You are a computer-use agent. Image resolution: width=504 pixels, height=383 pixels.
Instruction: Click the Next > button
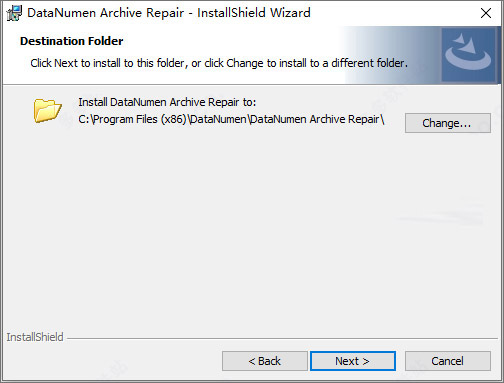pyautogui.click(x=353, y=361)
